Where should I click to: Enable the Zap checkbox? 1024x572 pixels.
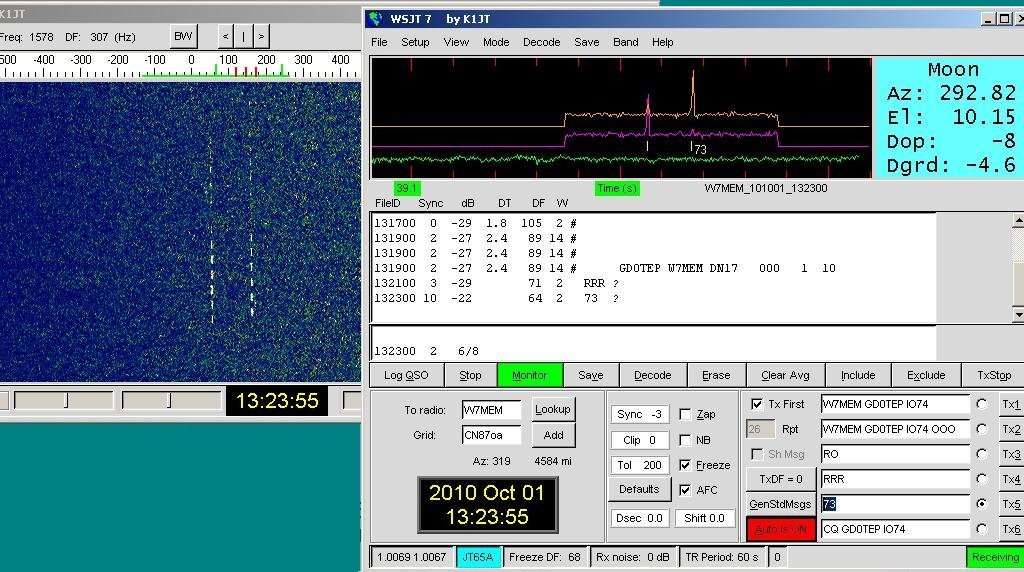[685, 414]
